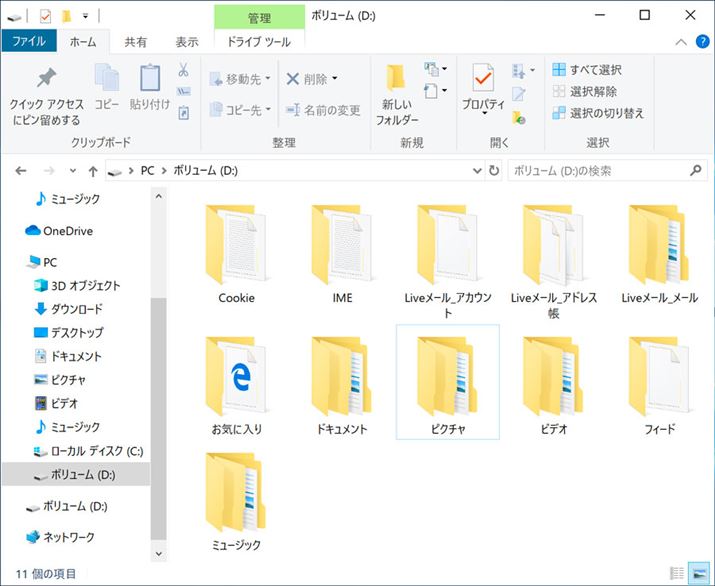Image resolution: width=715 pixels, height=586 pixels.
Task: Click PC in the address breadcrumb
Action: (147, 171)
